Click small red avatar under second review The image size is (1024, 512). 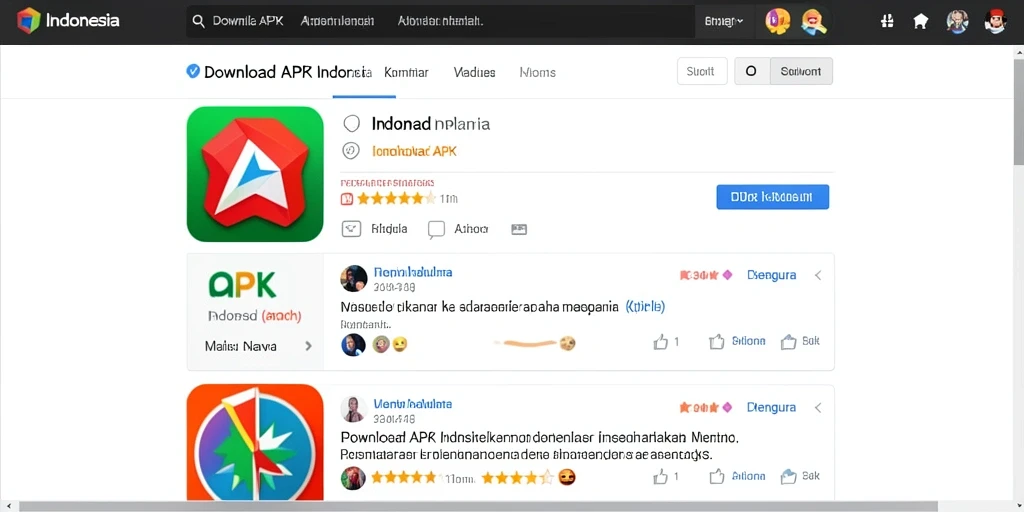(x=353, y=478)
